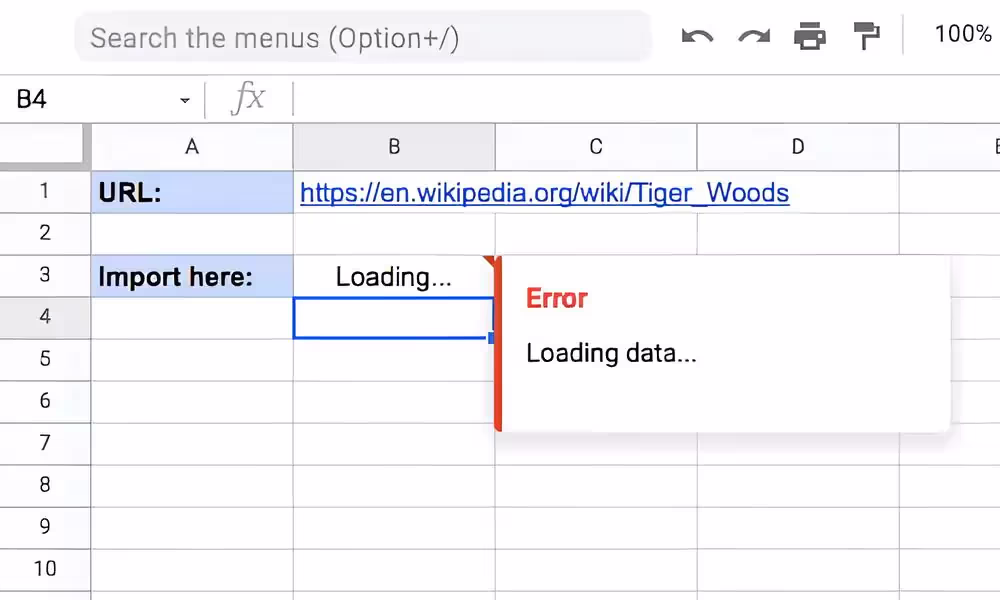This screenshot has width=1000, height=600.
Task: Click the selected empty cell B4
Action: pyautogui.click(x=393, y=318)
